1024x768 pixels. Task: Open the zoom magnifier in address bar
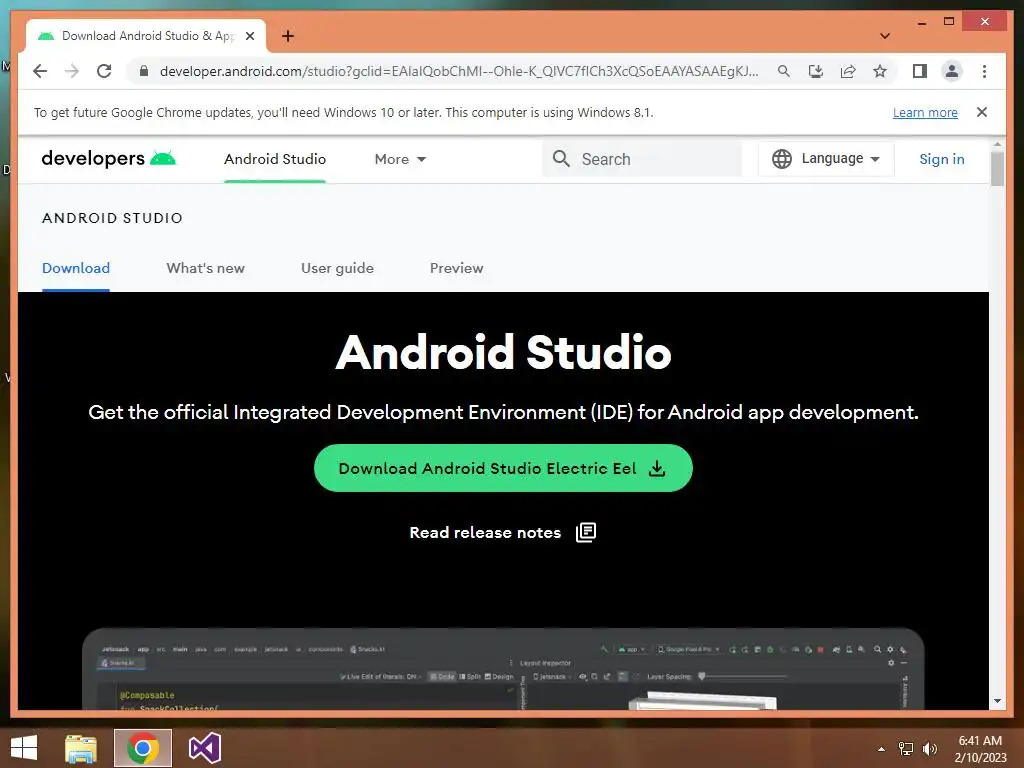[x=784, y=71]
